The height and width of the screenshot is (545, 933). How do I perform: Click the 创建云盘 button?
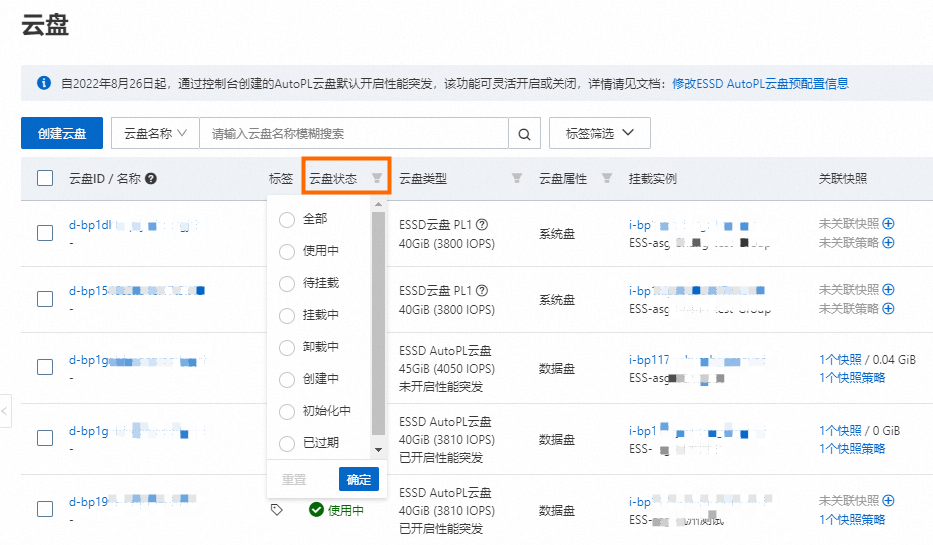61,133
